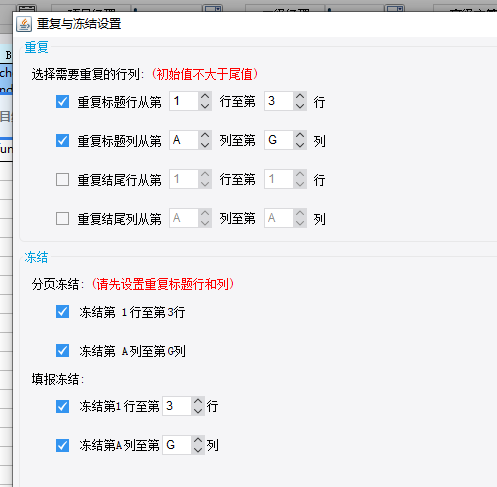The width and height of the screenshot is (497, 487).
Task: Click the 重复标题列 start column field showing A
Action: [184, 140]
